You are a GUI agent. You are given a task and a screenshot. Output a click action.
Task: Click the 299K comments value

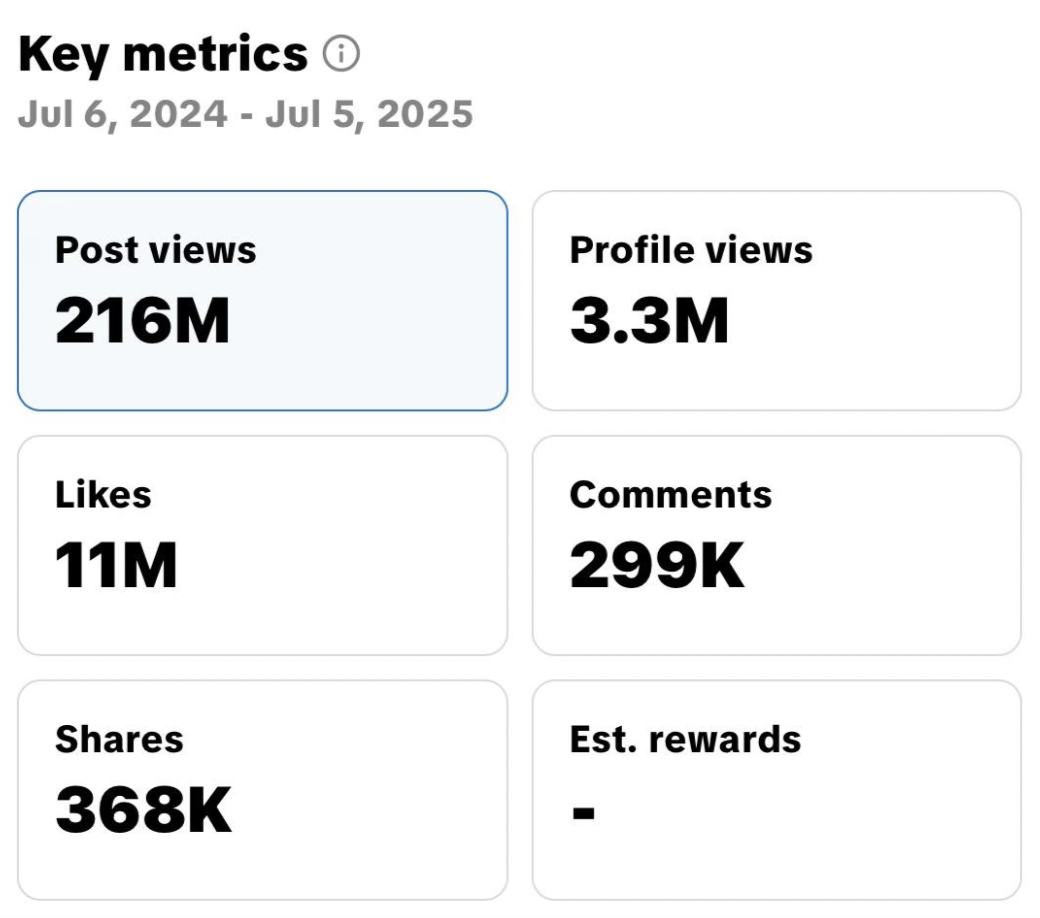pos(657,565)
